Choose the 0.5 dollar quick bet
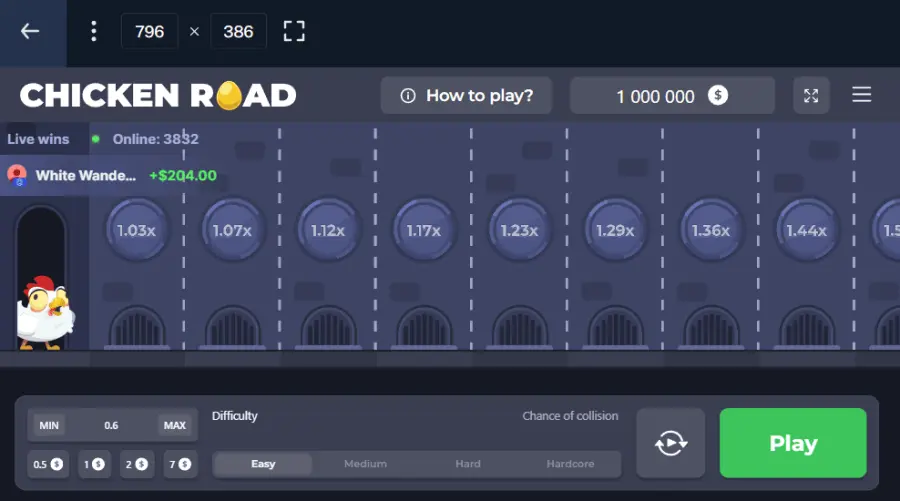This screenshot has height=501, width=900. tap(48, 464)
